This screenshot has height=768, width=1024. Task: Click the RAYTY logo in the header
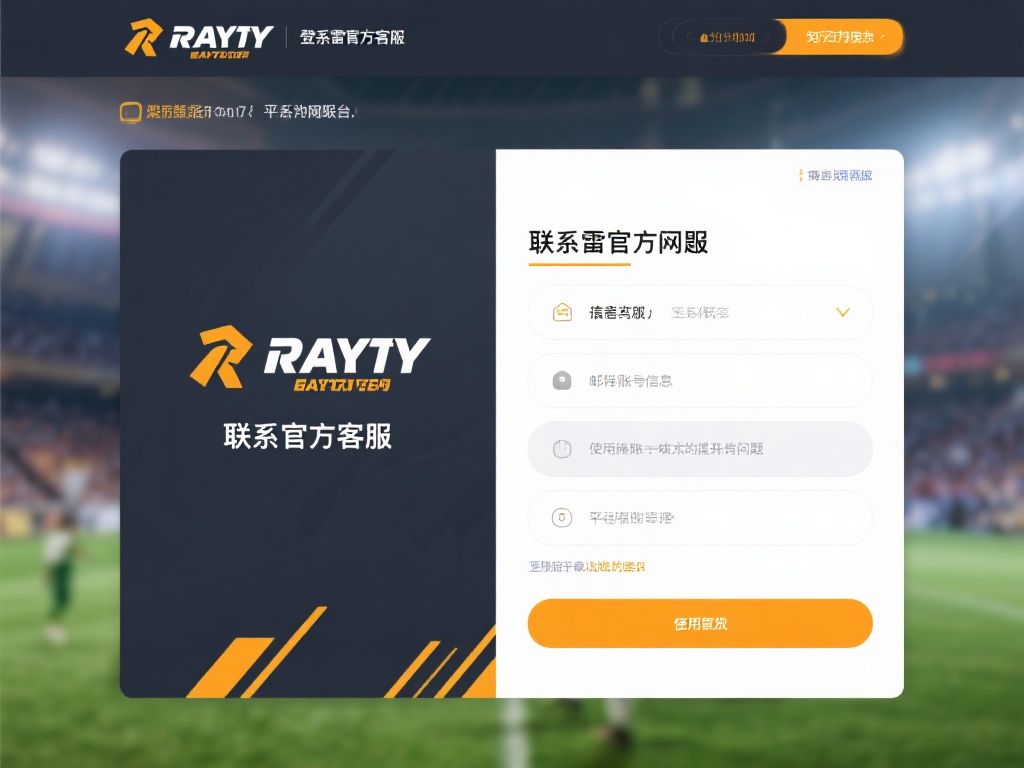click(198, 38)
